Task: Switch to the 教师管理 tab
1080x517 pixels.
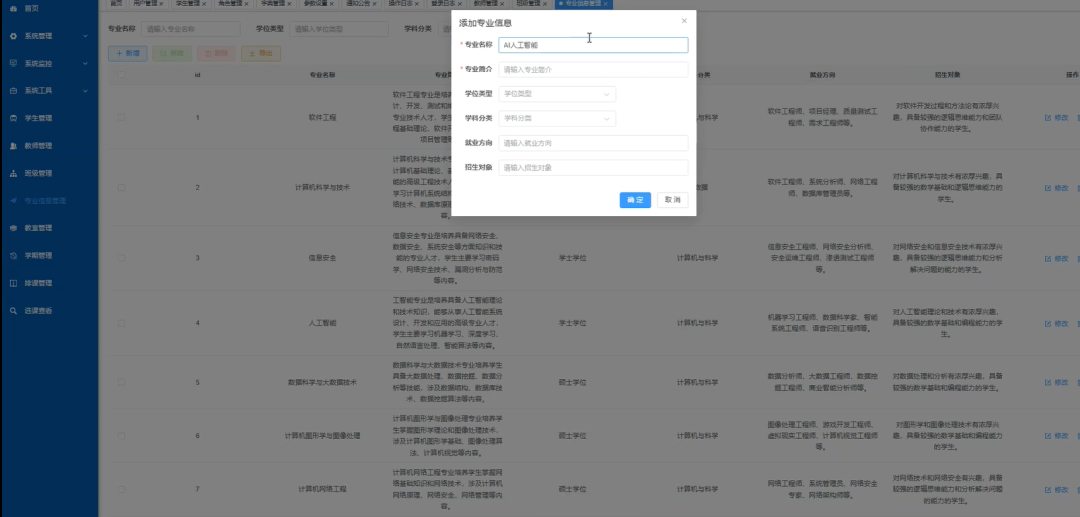Action: coord(485,3)
